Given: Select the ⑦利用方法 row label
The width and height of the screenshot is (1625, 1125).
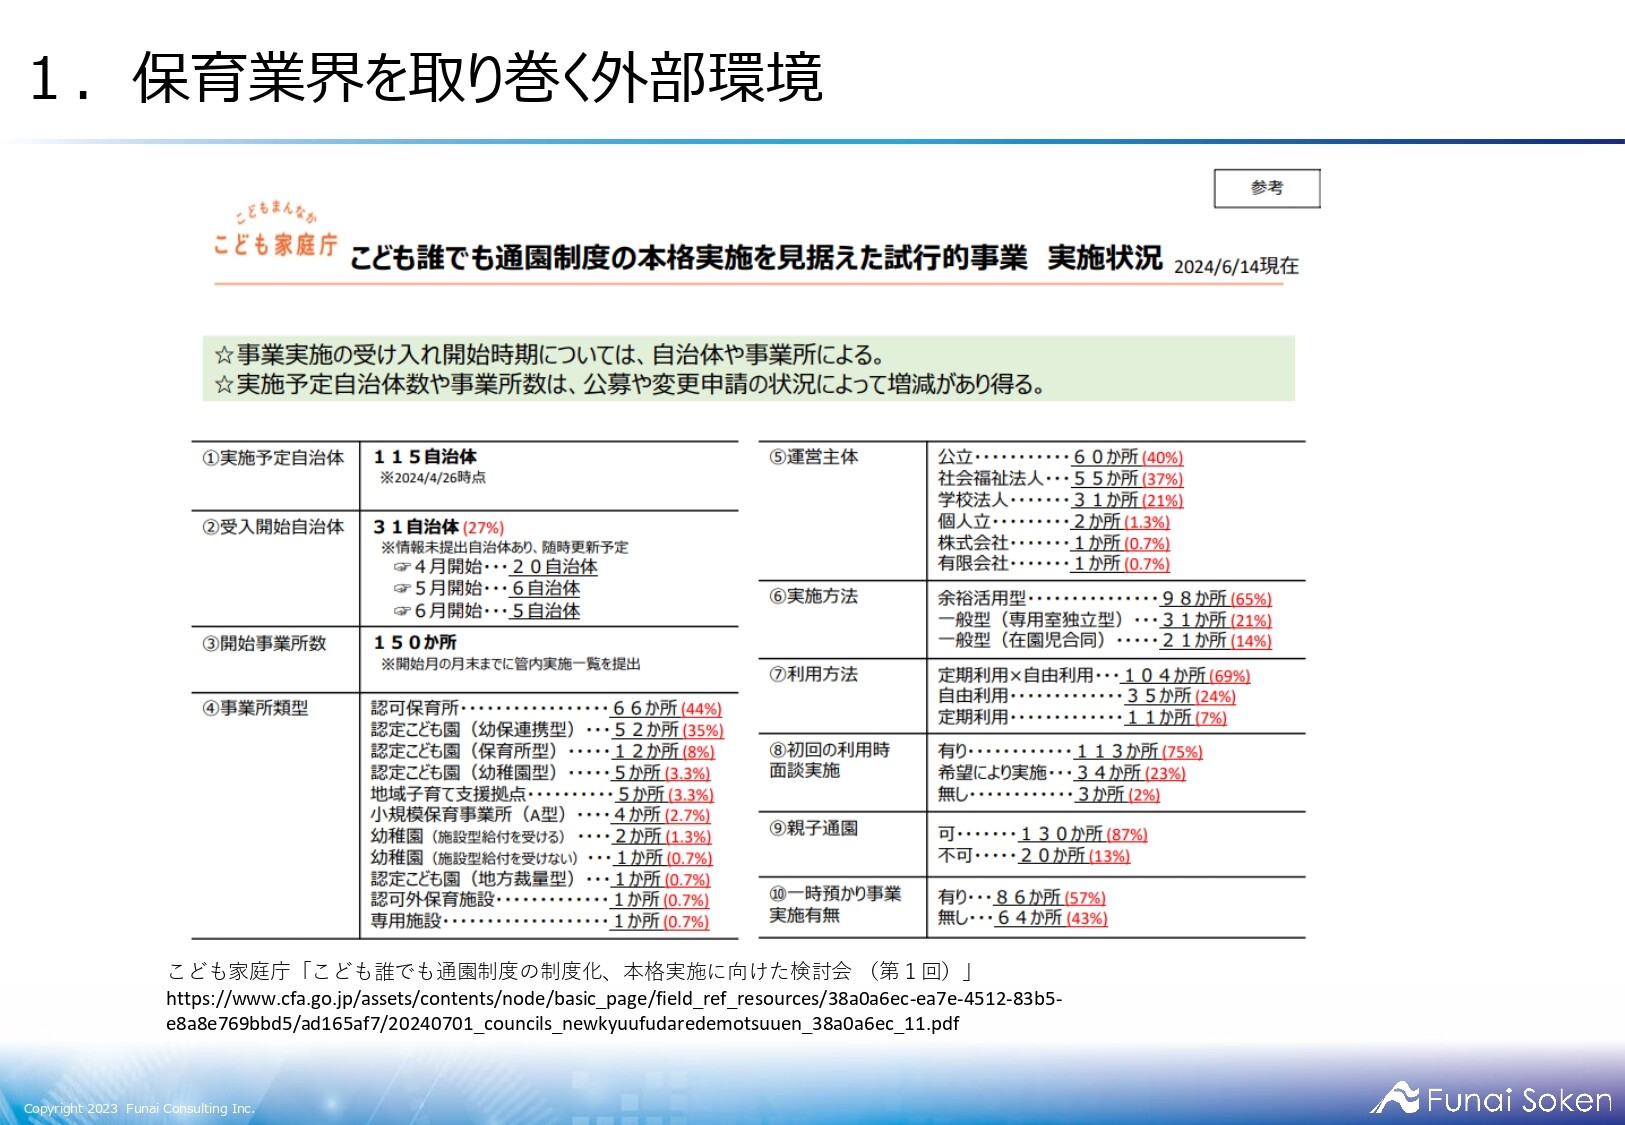Looking at the screenshot, I should tap(814, 674).
